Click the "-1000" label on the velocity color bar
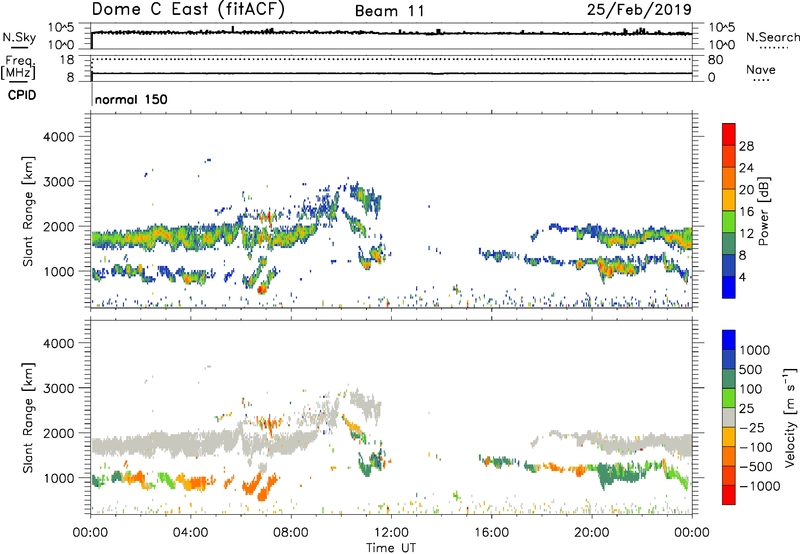 click(x=759, y=486)
